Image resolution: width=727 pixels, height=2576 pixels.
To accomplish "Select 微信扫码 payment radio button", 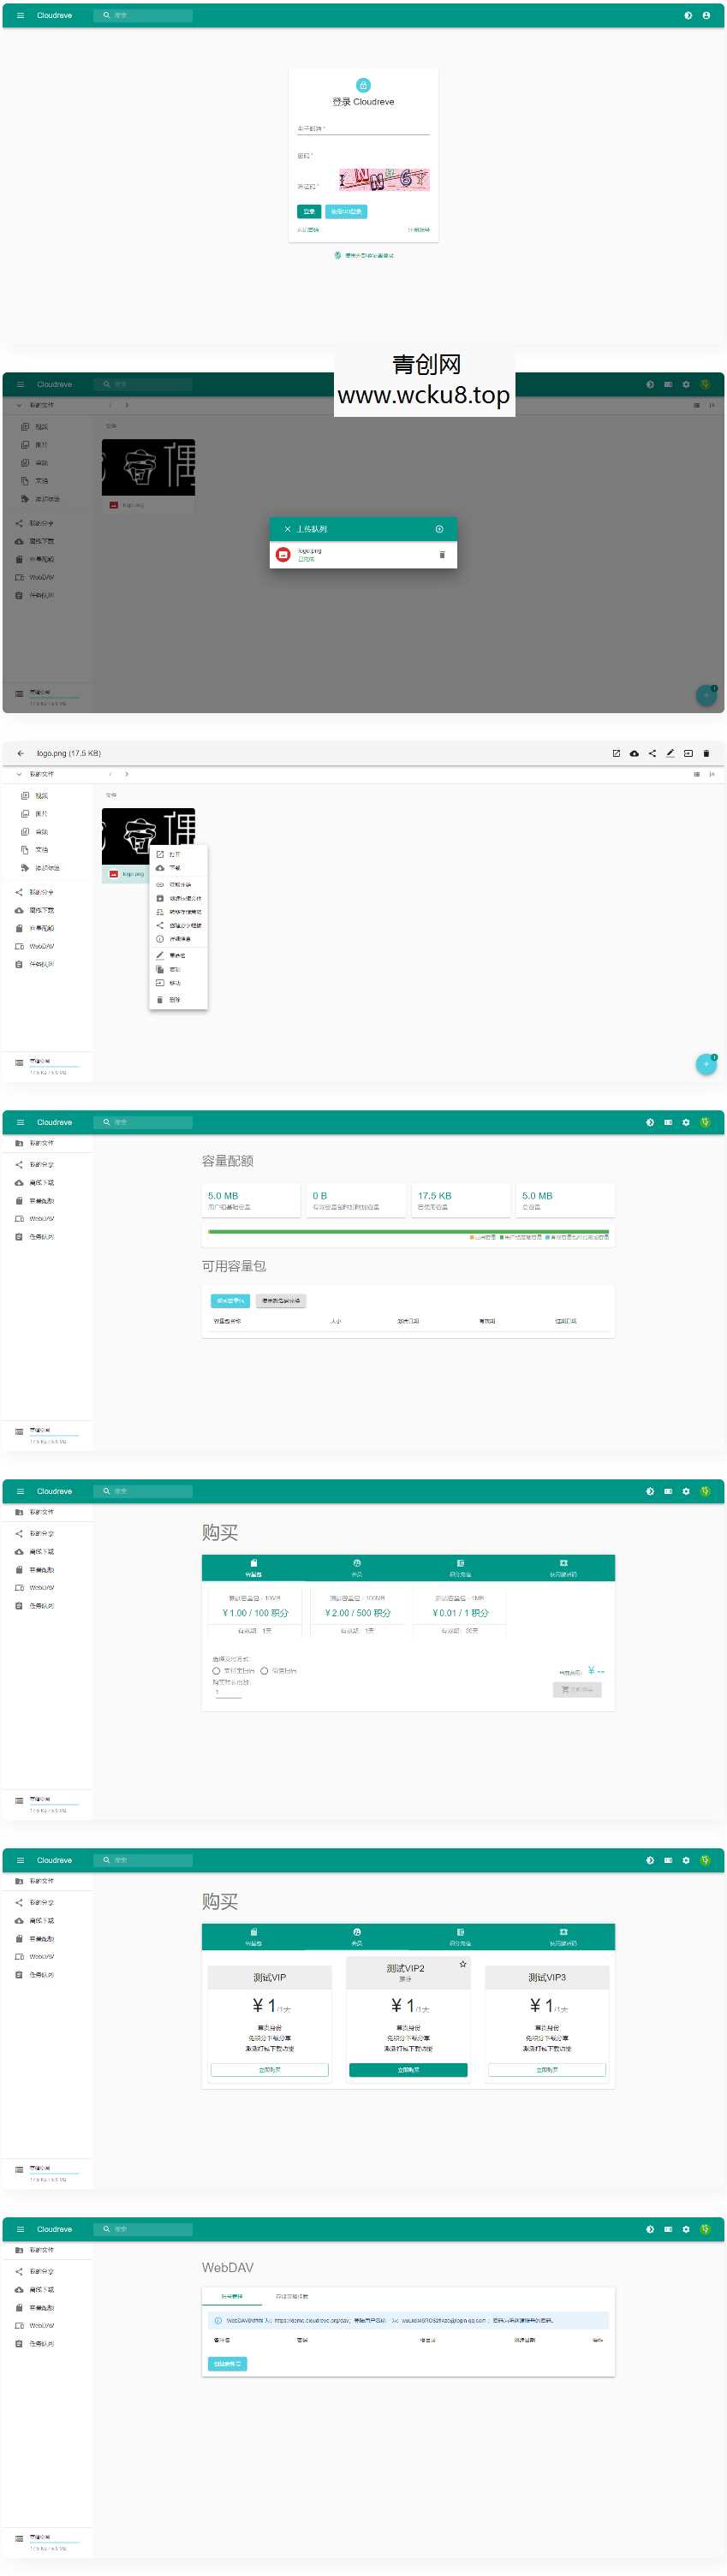I will point(264,1670).
